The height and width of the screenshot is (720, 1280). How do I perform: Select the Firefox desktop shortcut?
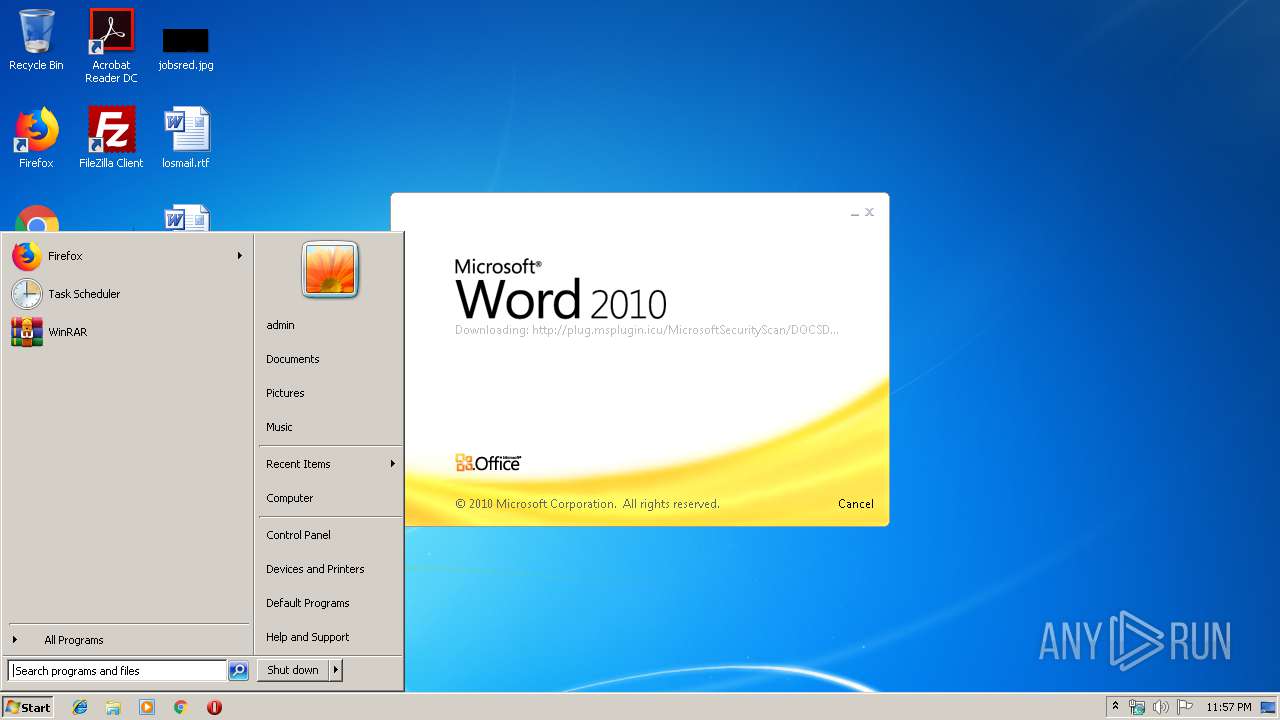click(x=36, y=137)
